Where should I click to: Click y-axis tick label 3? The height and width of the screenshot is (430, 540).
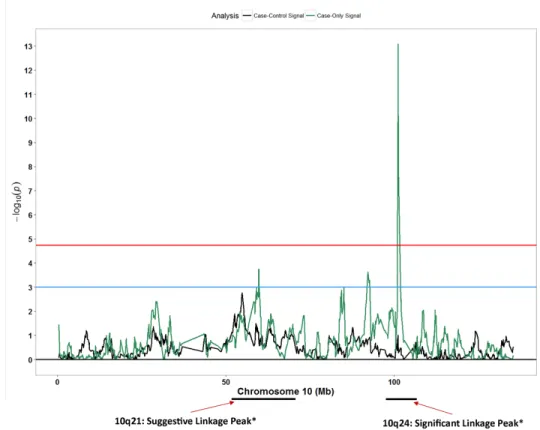coord(30,287)
